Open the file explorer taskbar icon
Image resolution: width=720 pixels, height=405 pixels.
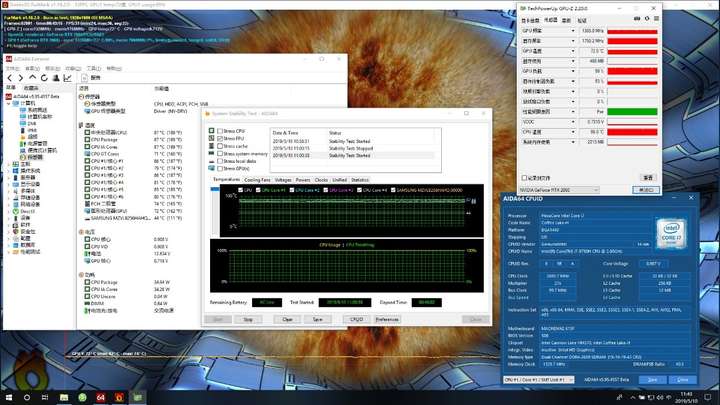pos(64,397)
